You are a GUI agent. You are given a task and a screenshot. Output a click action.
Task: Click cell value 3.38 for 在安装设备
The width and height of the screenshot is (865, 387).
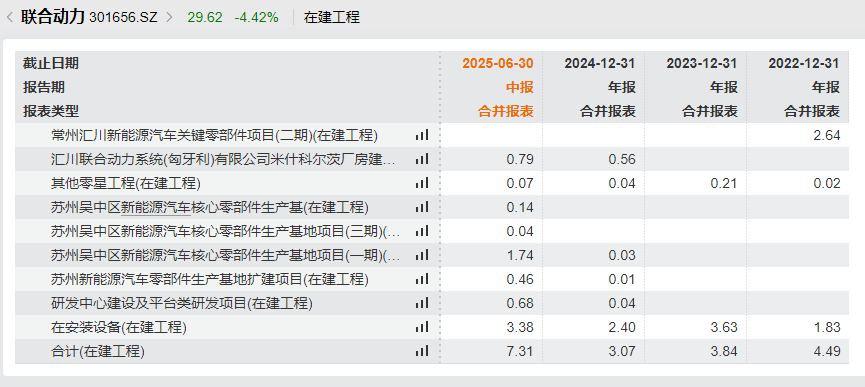pos(520,327)
